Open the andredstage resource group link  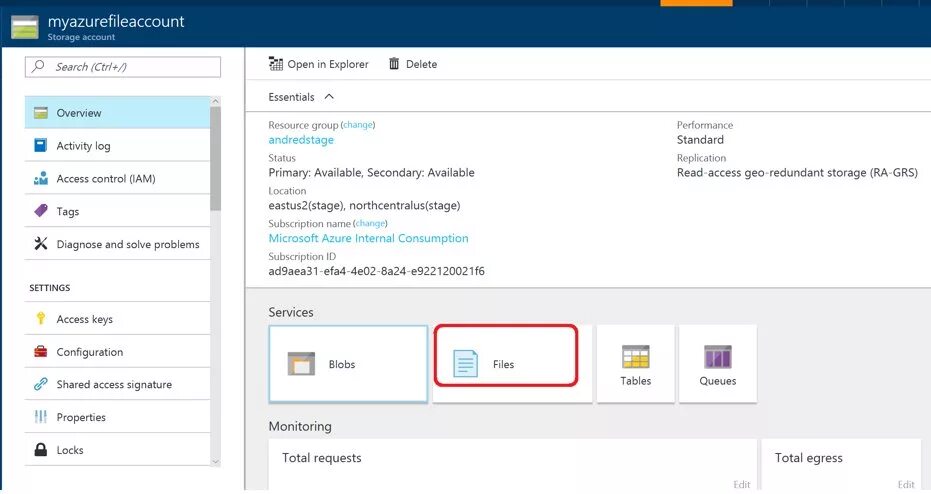(301, 140)
